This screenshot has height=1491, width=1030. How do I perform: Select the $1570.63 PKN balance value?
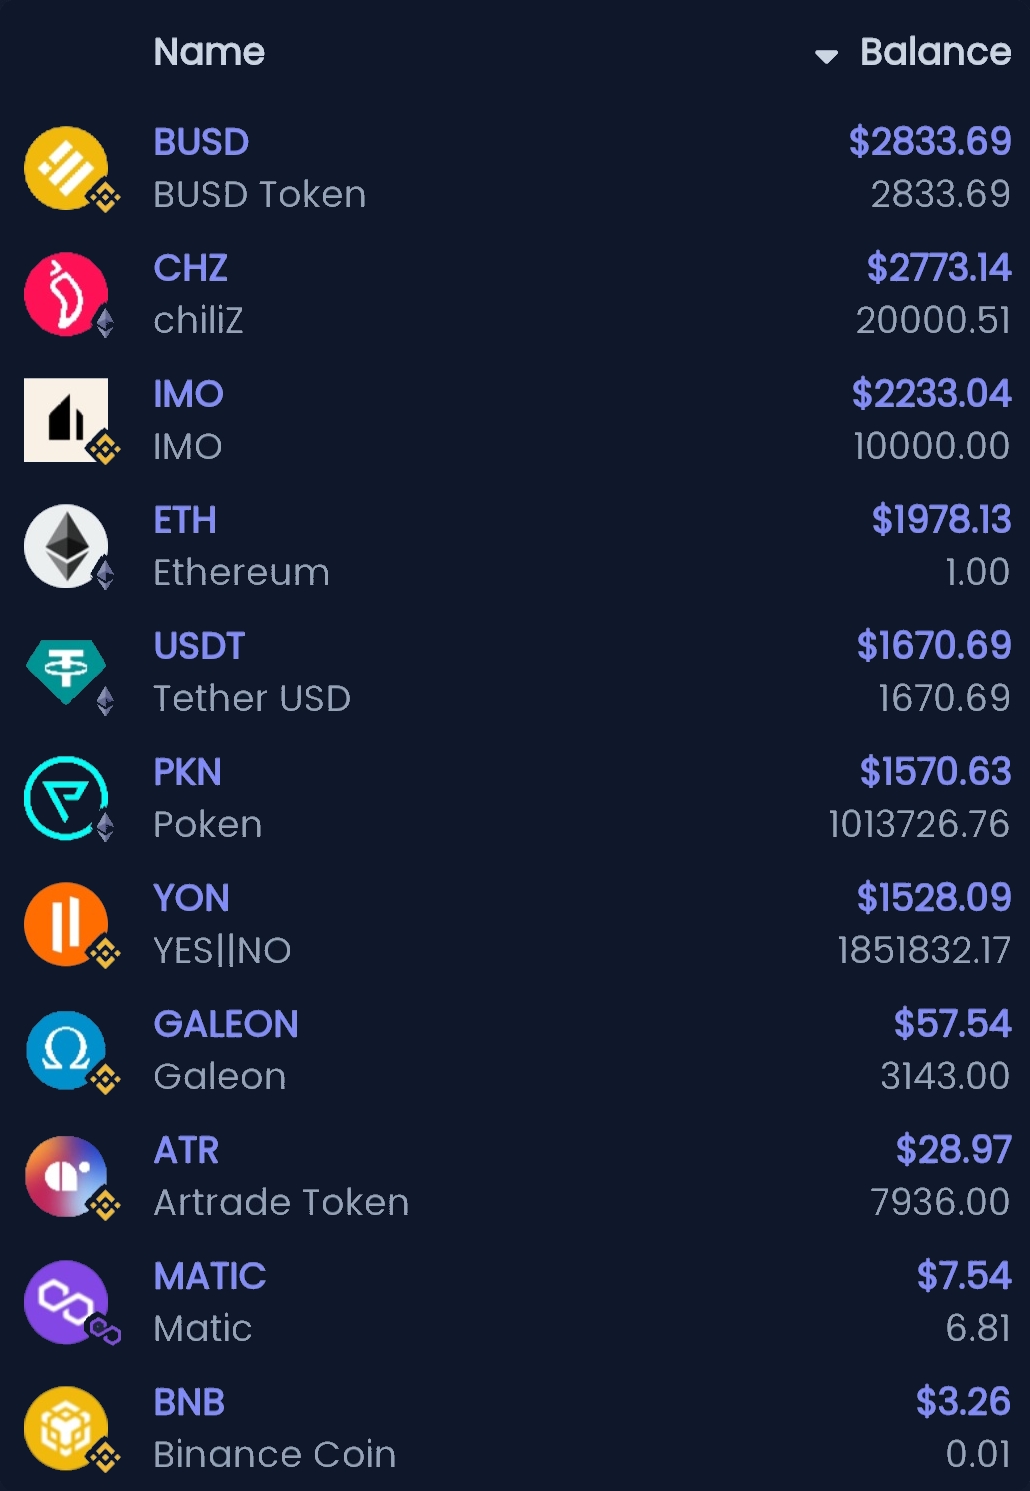pyautogui.click(x=935, y=772)
